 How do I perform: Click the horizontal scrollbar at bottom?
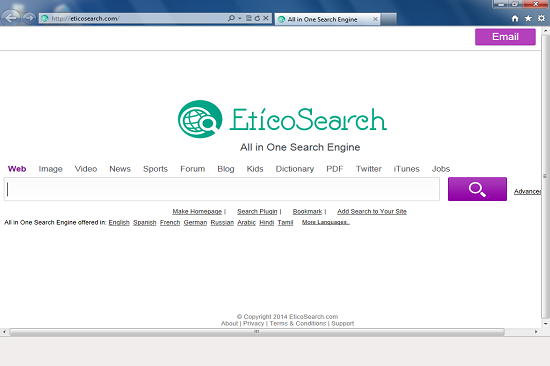click(x=257, y=332)
